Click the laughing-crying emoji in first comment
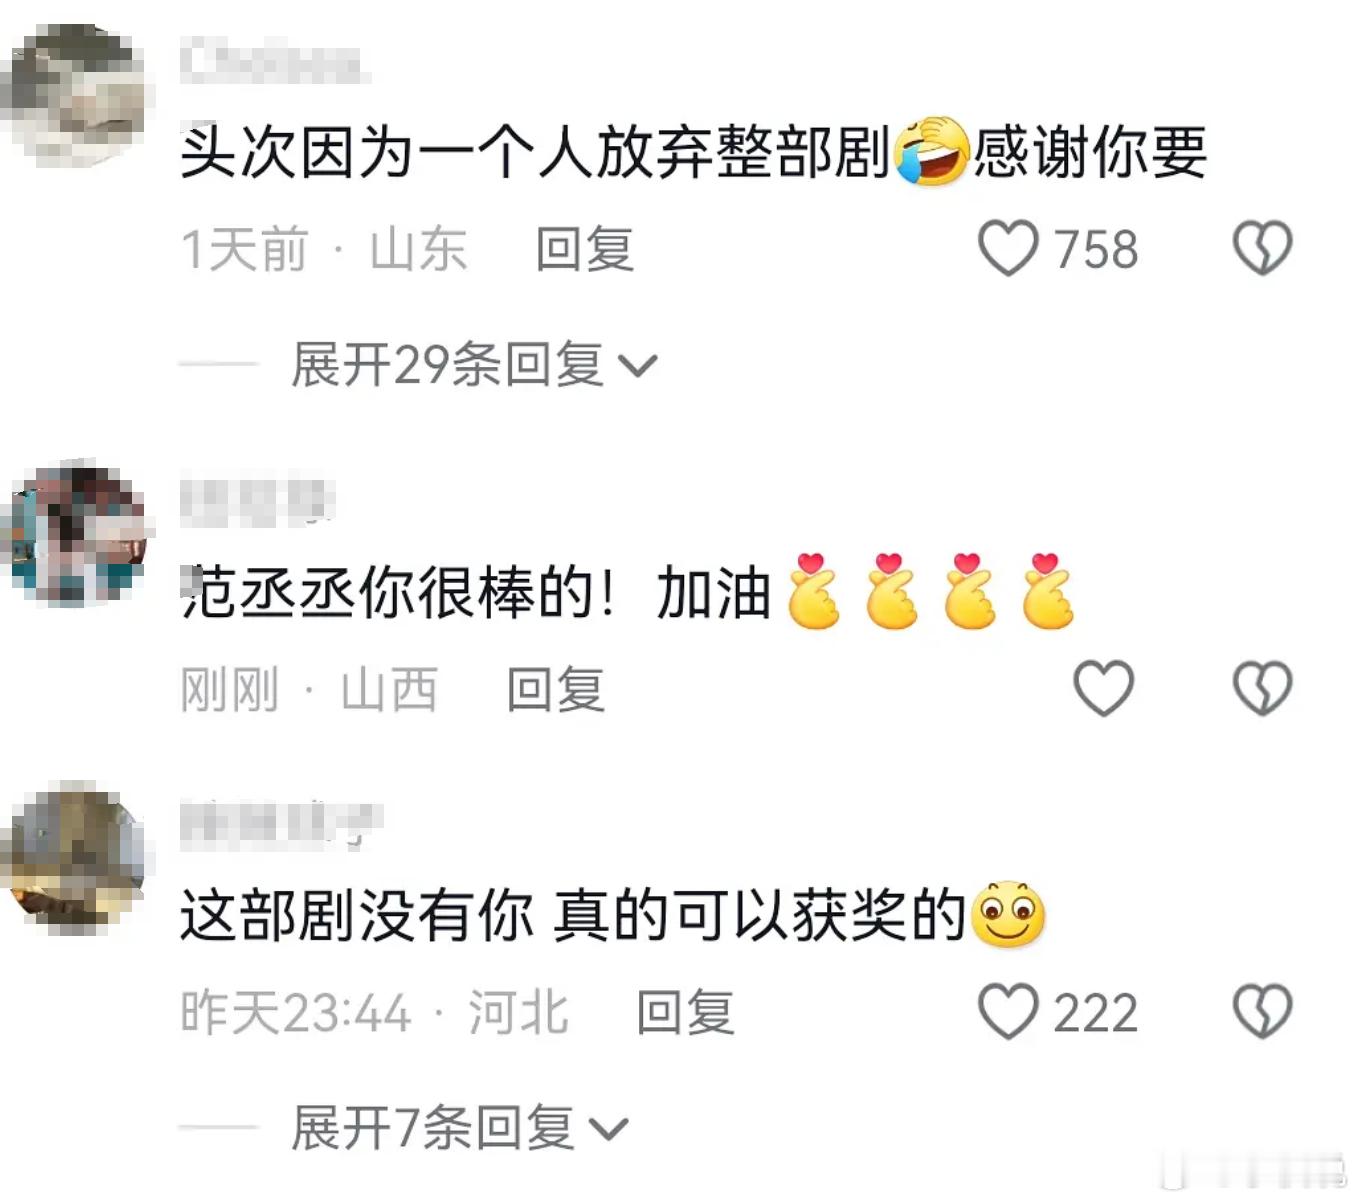 point(932,152)
